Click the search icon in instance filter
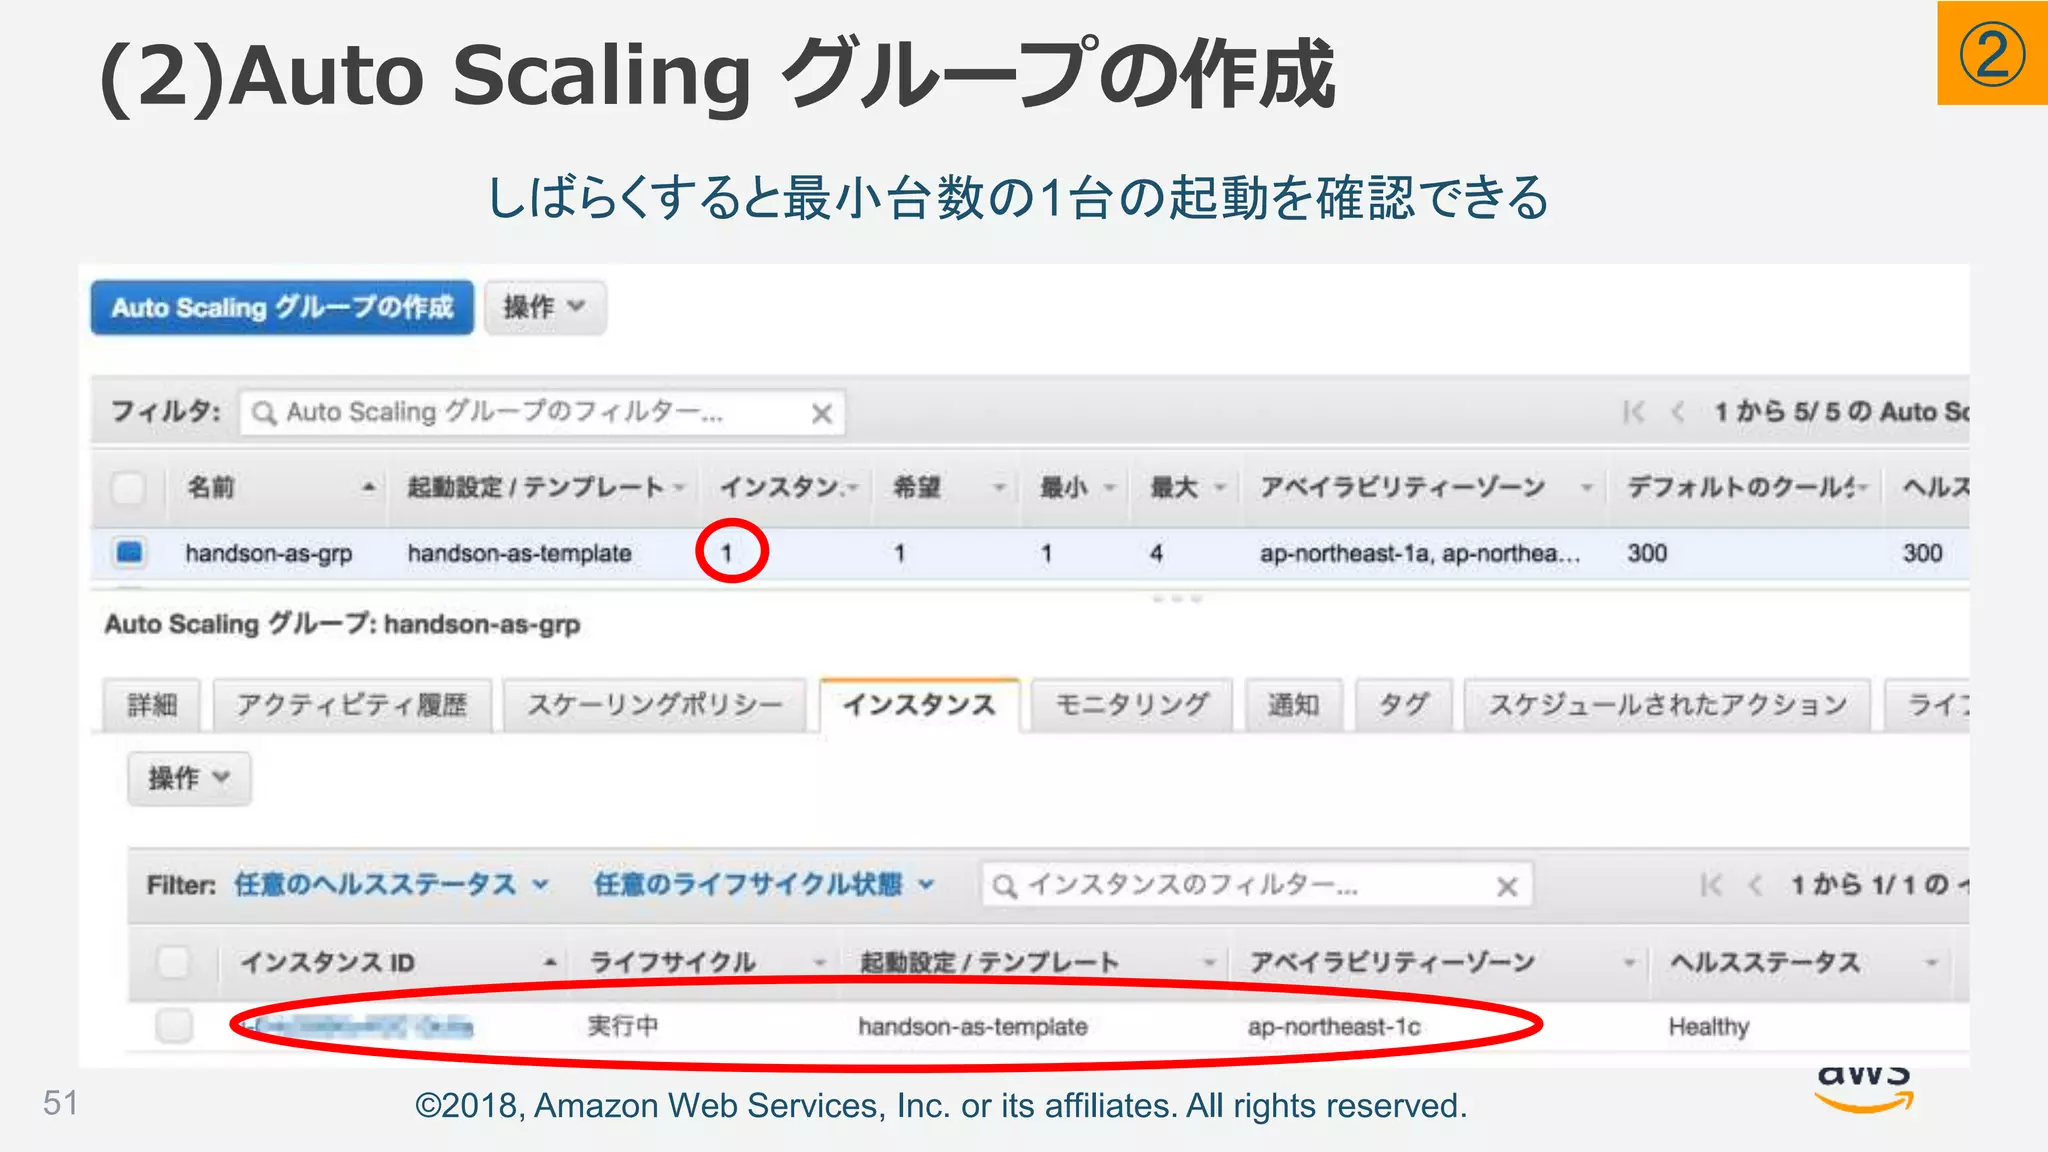Screen dimensions: 2048x1152 pos(1005,886)
